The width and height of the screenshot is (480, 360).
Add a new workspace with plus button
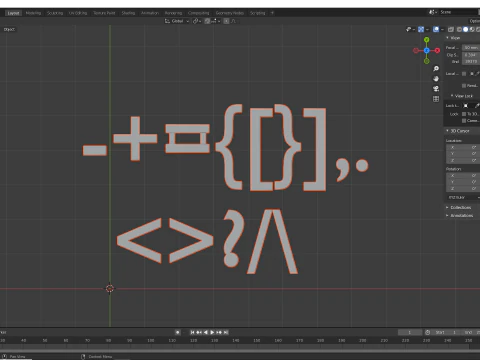[272, 13]
